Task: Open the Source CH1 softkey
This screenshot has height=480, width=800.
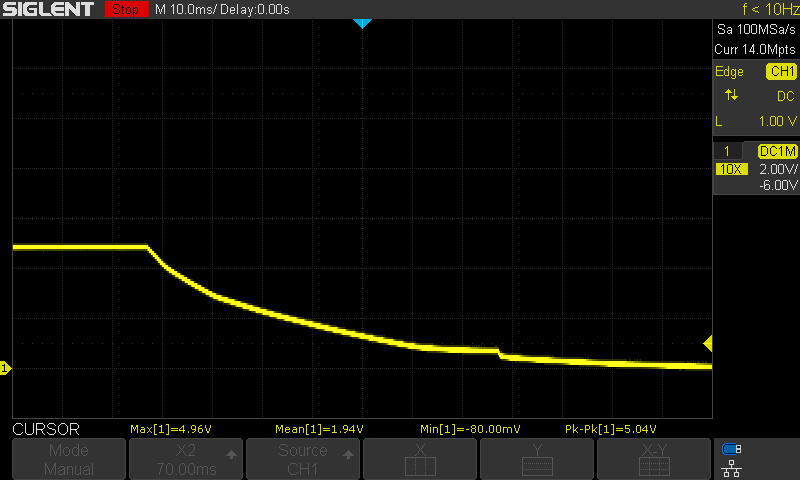Action: point(303,459)
